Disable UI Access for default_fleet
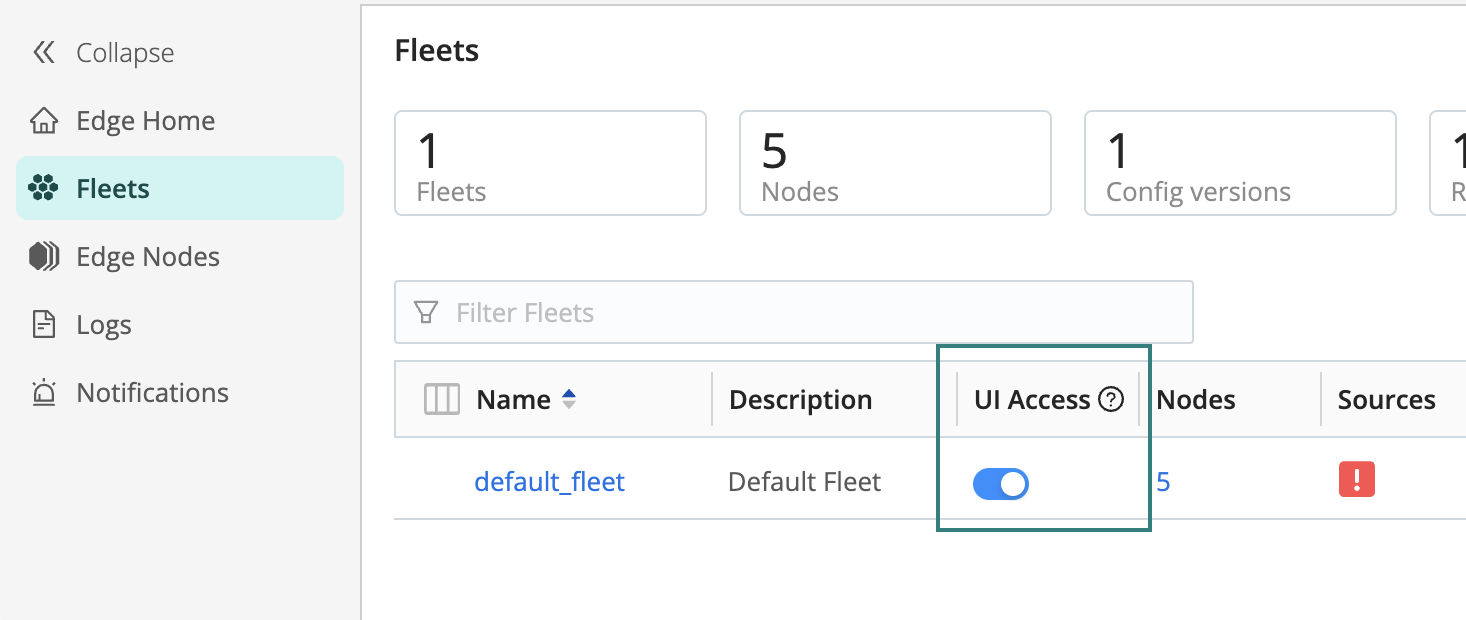This screenshot has width=1466, height=620. 1000,483
